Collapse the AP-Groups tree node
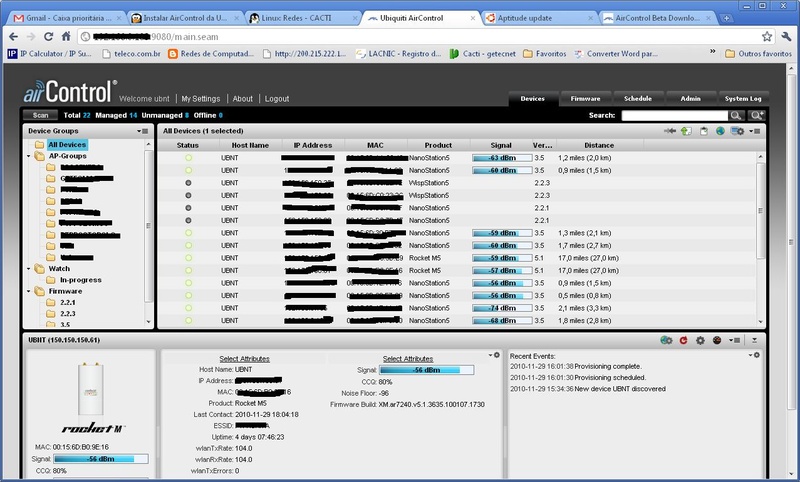Viewport: 800px width, 482px height. 29,156
